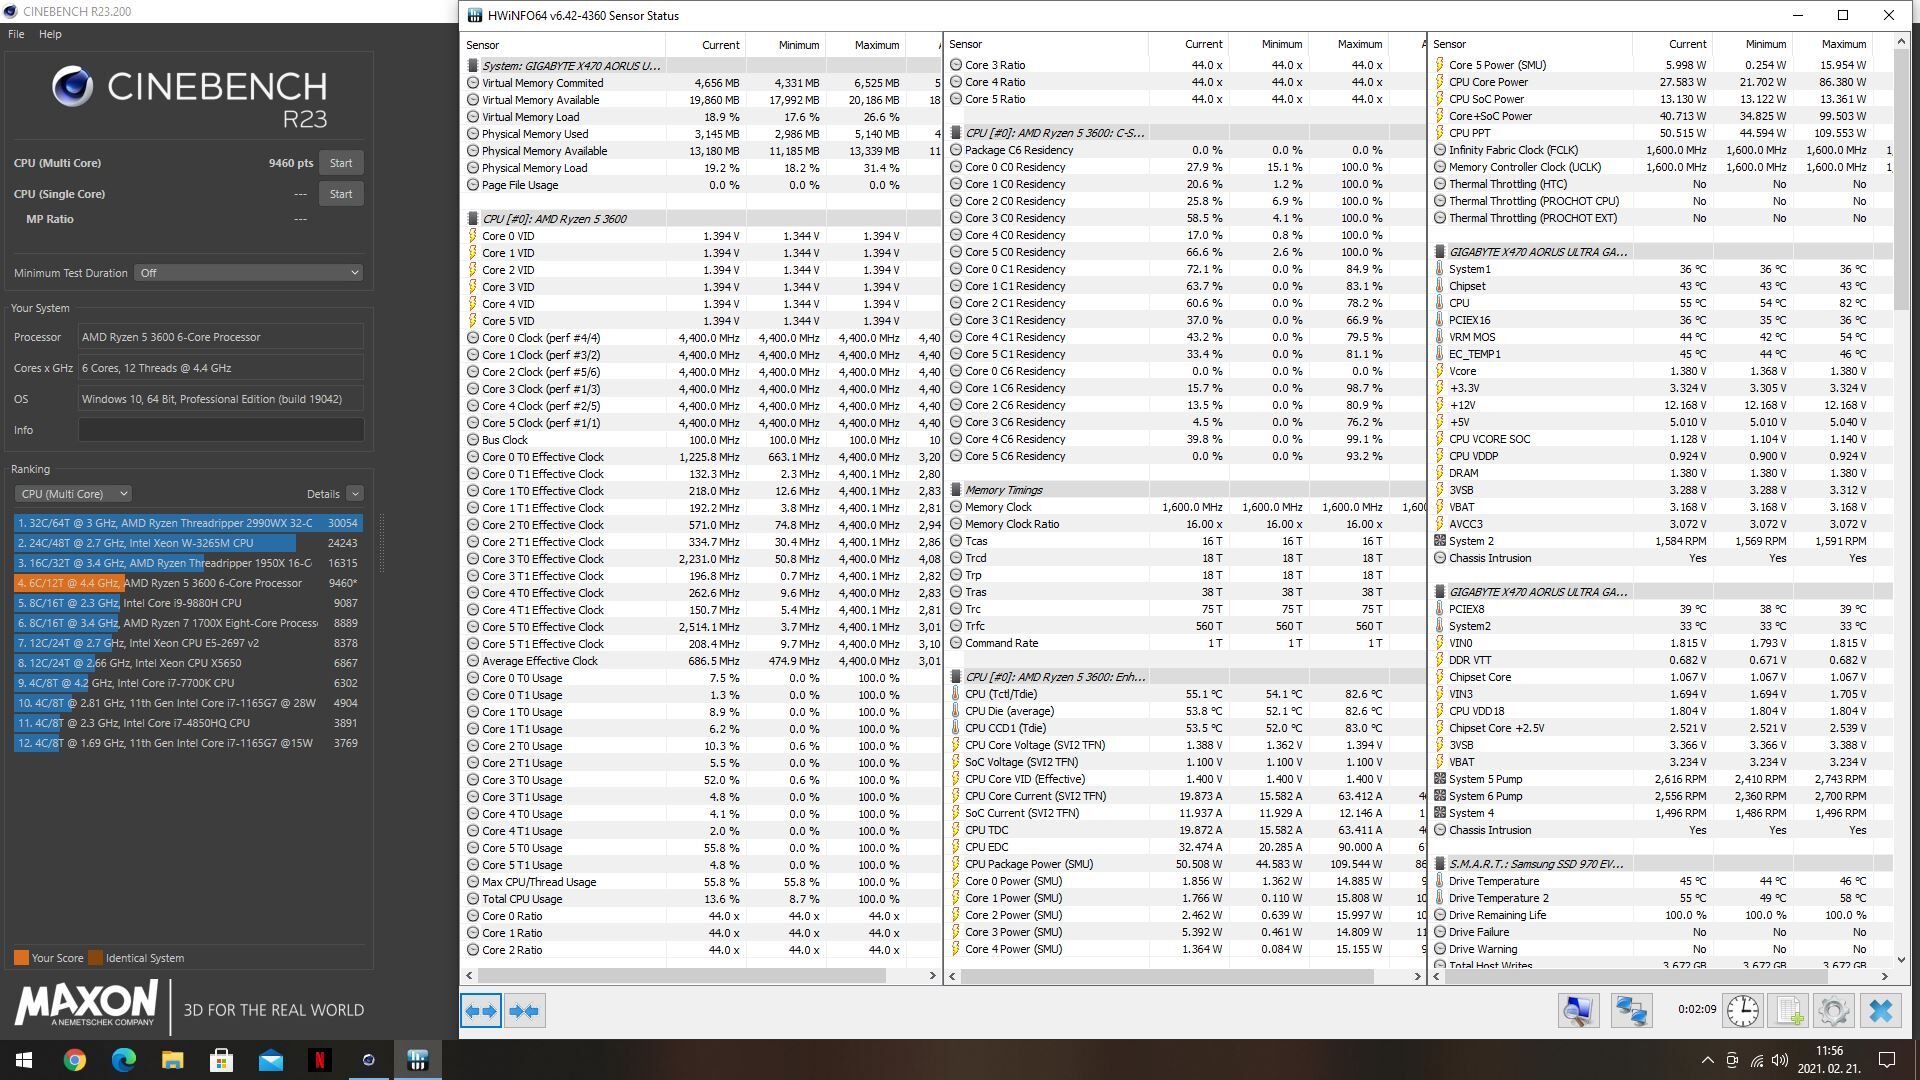This screenshot has height=1080, width=1920.
Task: Open HWiNFO system summary magnifier icon
Action: pos(1578,1011)
